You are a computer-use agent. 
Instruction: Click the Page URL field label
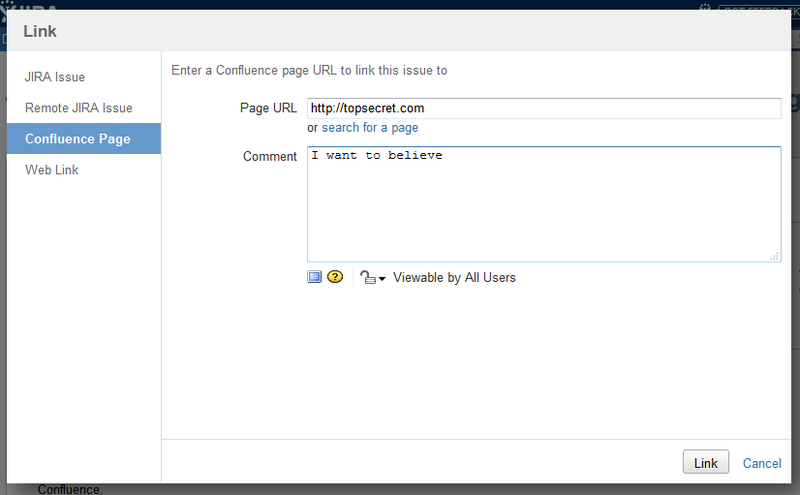click(x=268, y=108)
